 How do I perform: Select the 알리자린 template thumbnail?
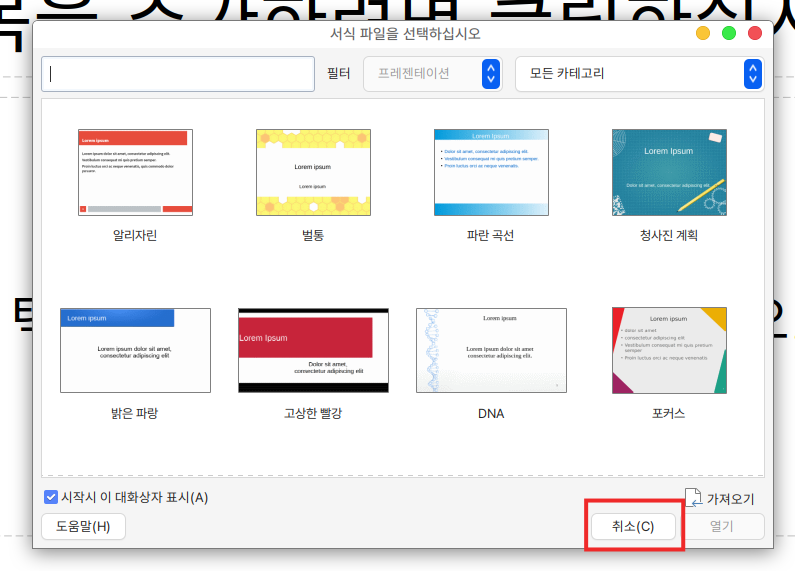135,172
